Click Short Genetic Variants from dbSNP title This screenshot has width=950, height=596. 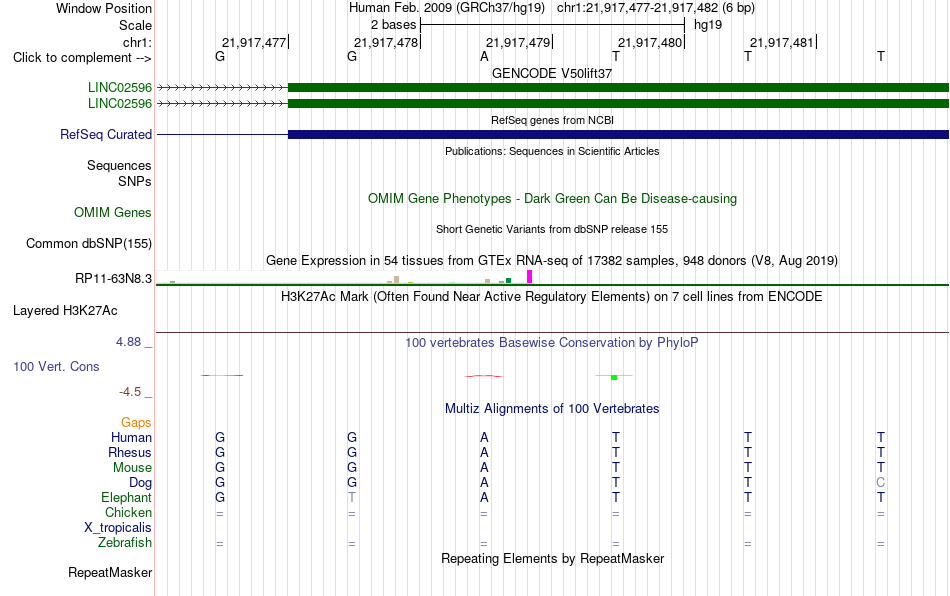[x=552, y=229]
